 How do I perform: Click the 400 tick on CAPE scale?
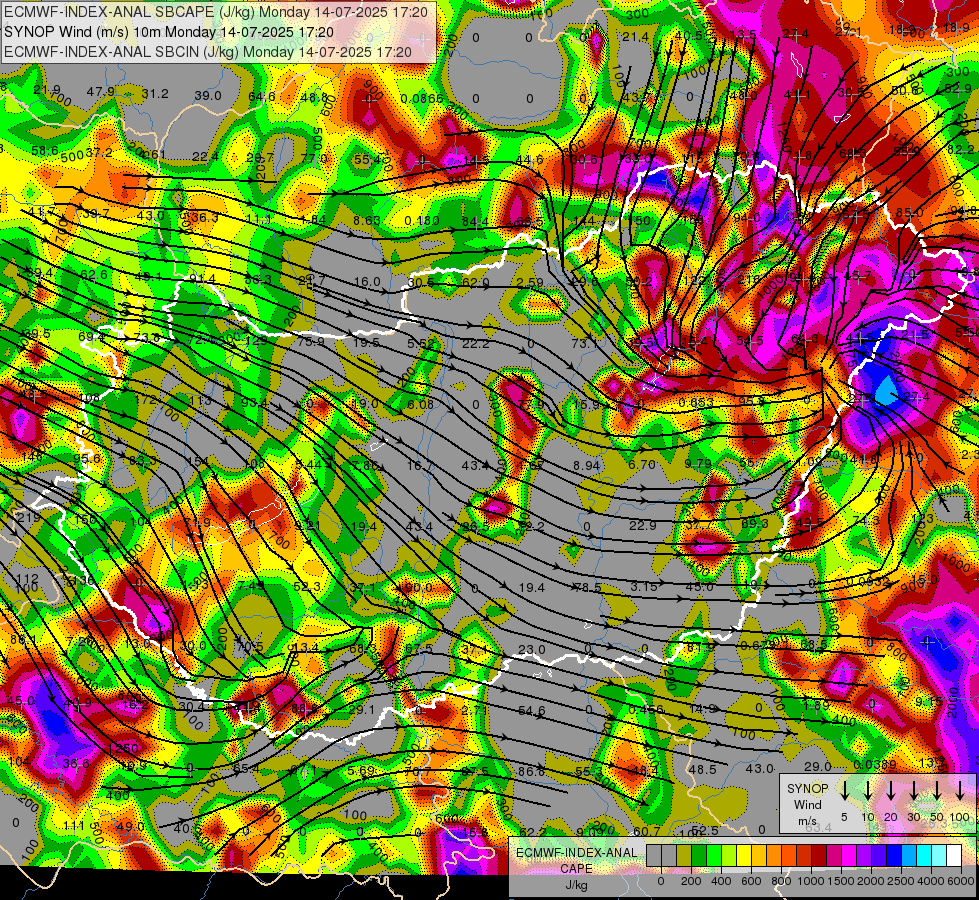click(x=721, y=881)
